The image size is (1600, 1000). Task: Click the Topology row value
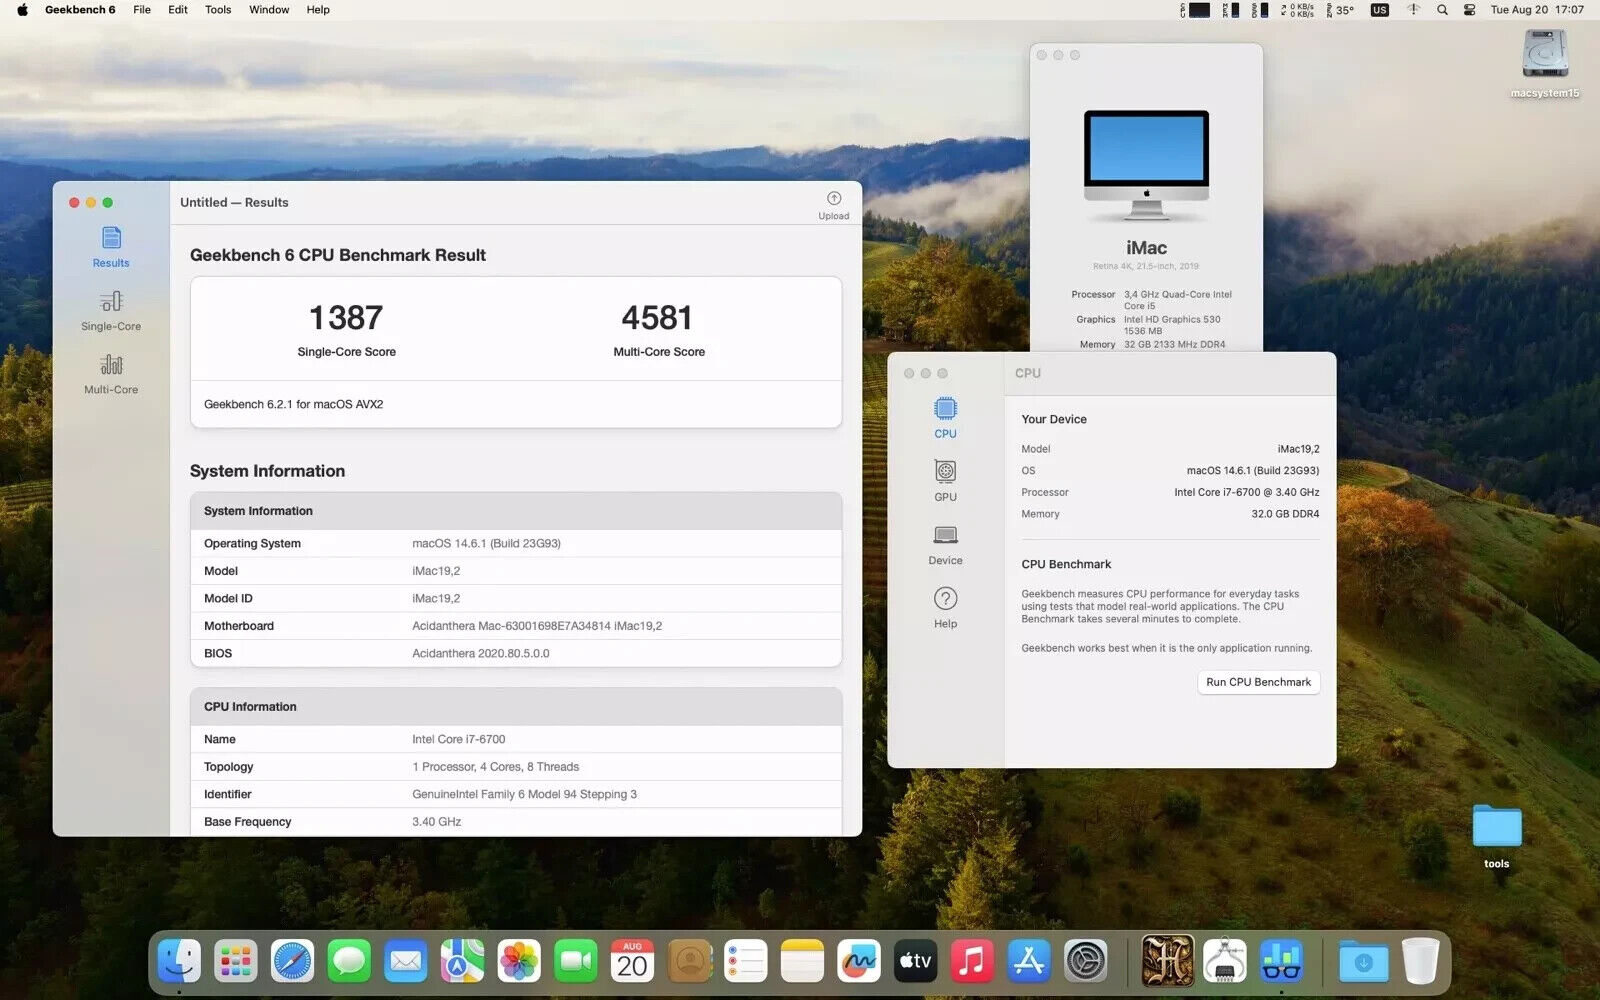(x=495, y=767)
